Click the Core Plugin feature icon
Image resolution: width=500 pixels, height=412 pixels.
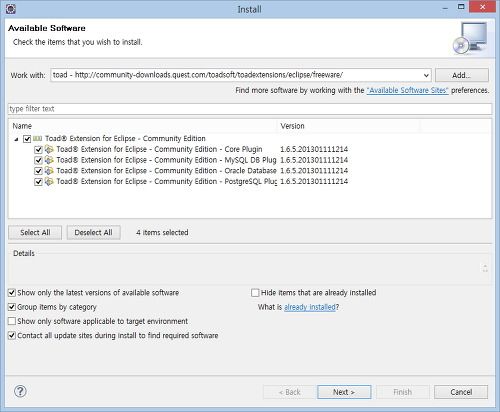[49, 149]
